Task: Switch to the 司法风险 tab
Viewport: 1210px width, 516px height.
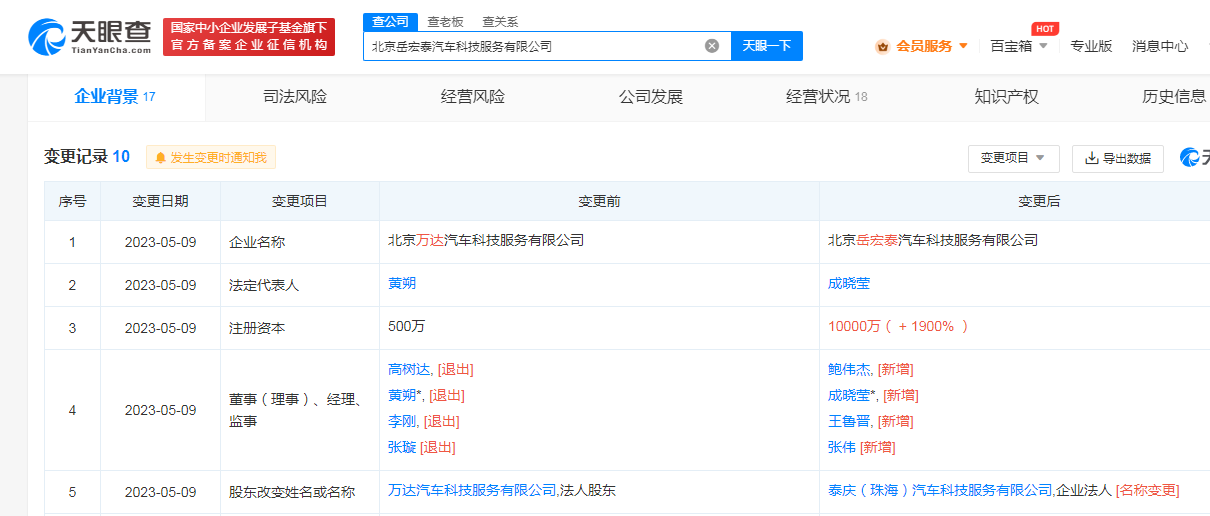Action: point(295,97)
